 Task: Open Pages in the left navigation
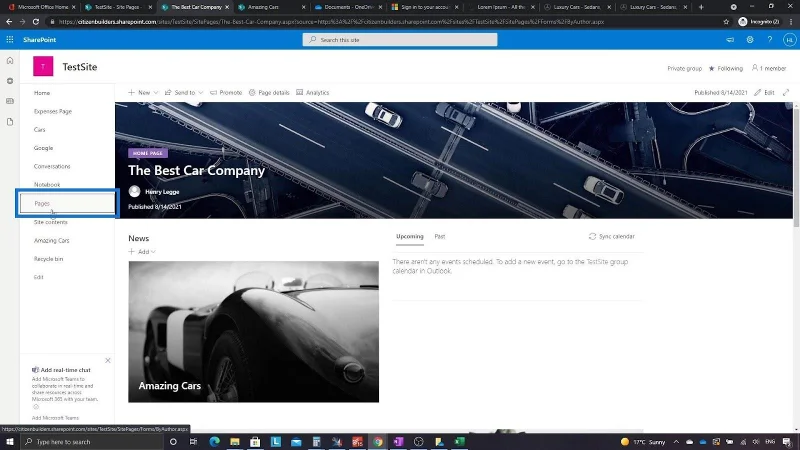click(42, 203)
